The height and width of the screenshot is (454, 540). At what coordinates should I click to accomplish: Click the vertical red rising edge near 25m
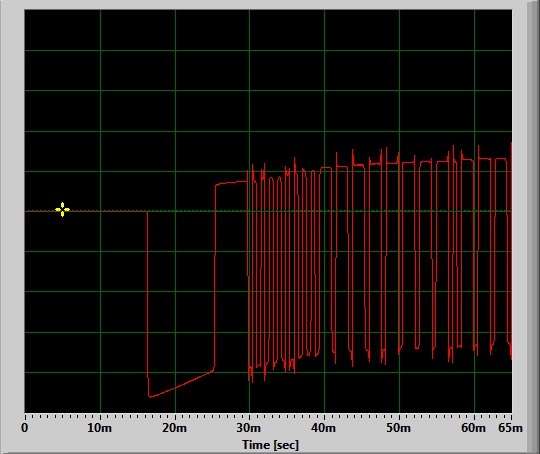[x=215, y=277]
